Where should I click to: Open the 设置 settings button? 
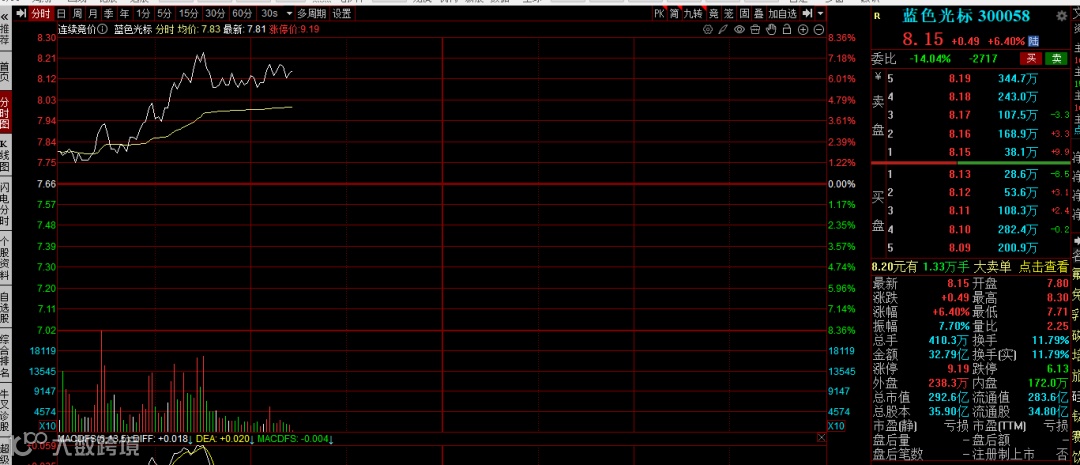[x=342, y=14]
